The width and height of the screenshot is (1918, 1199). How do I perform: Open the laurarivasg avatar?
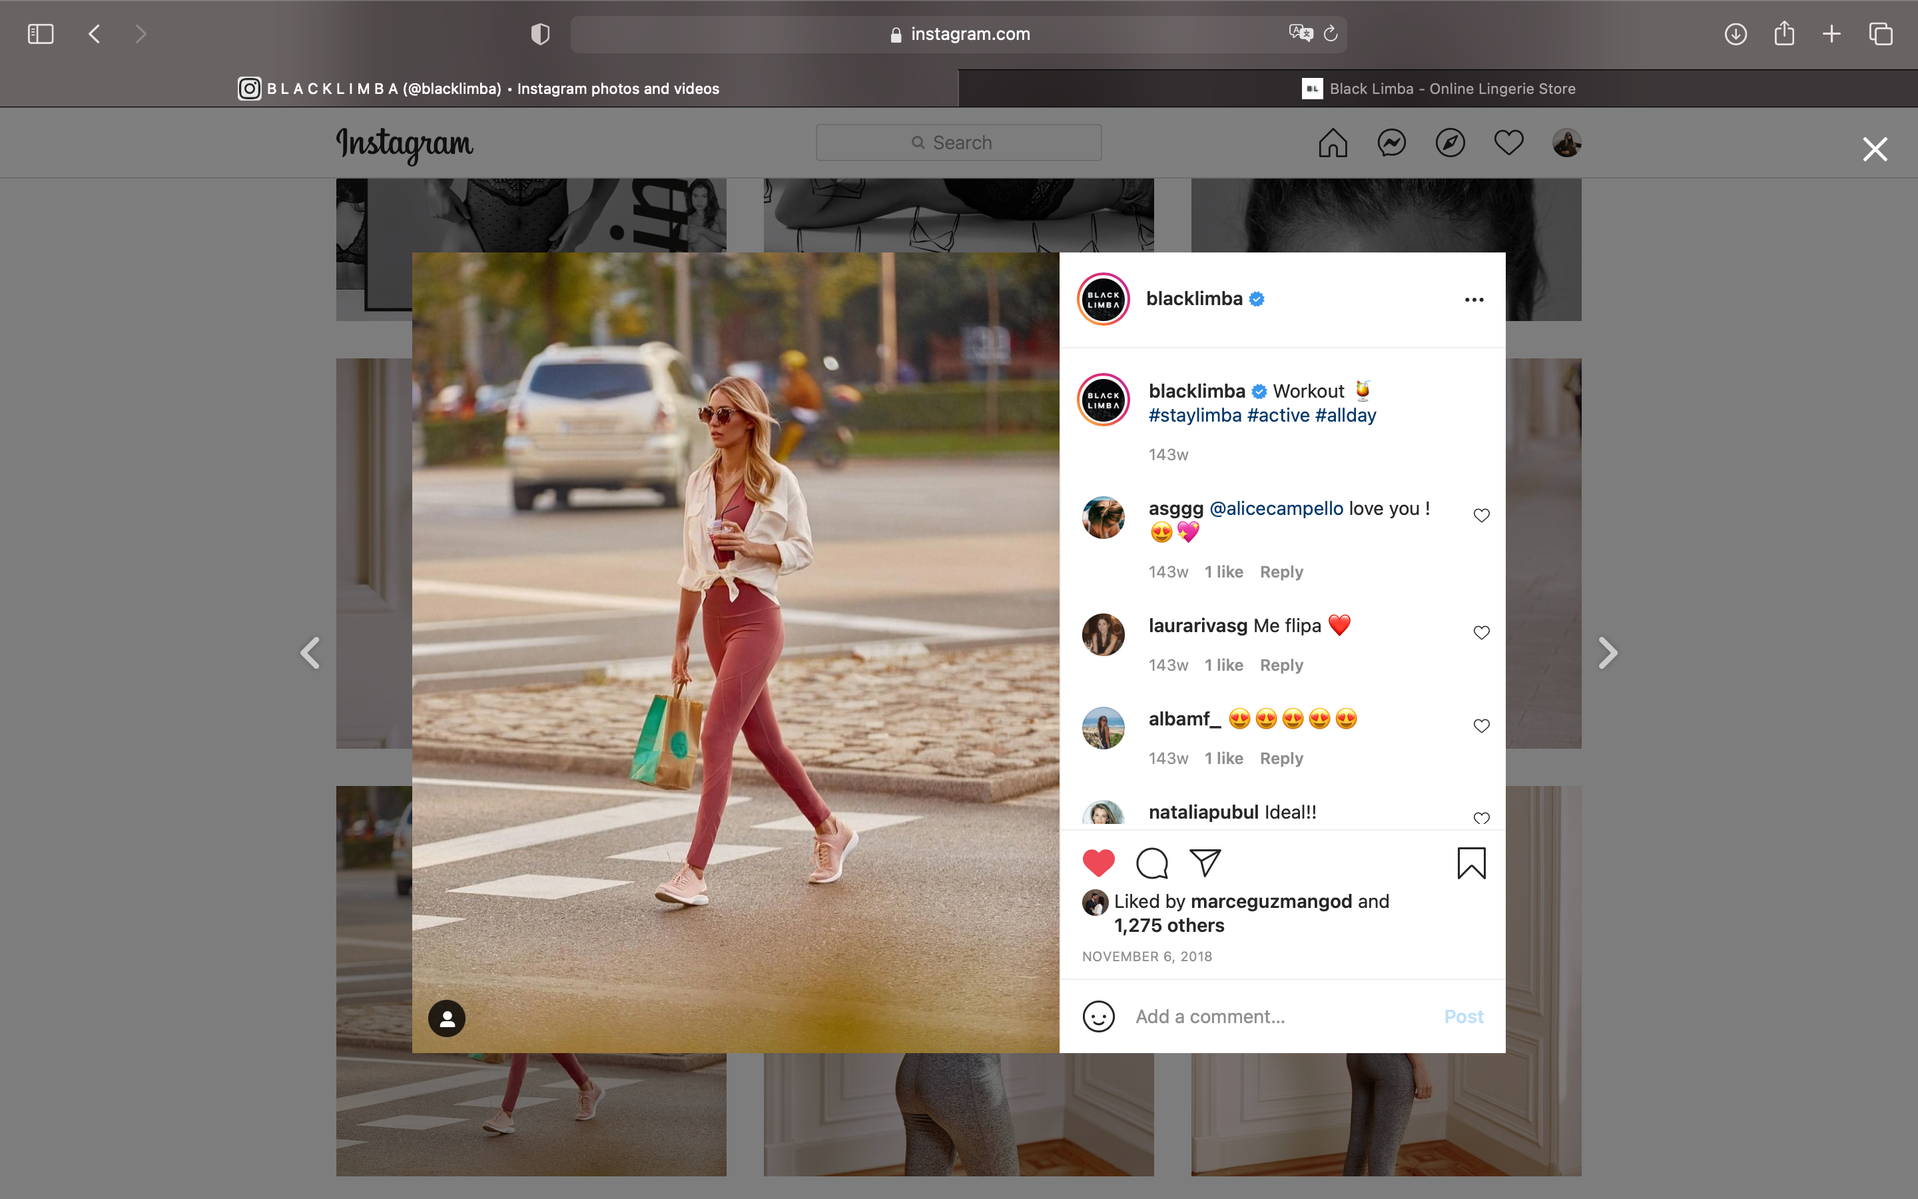coord(1103,634)
